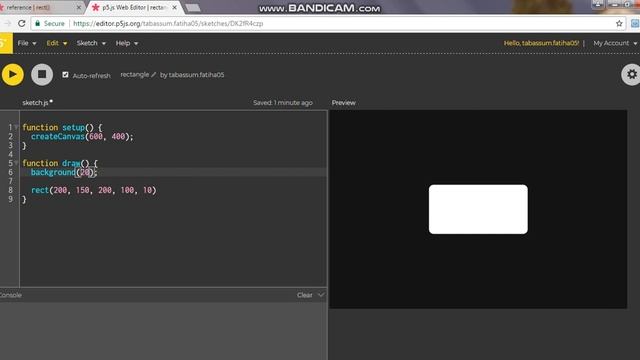
Task: Expand the My Account dropdown
Action: (615, 43)
